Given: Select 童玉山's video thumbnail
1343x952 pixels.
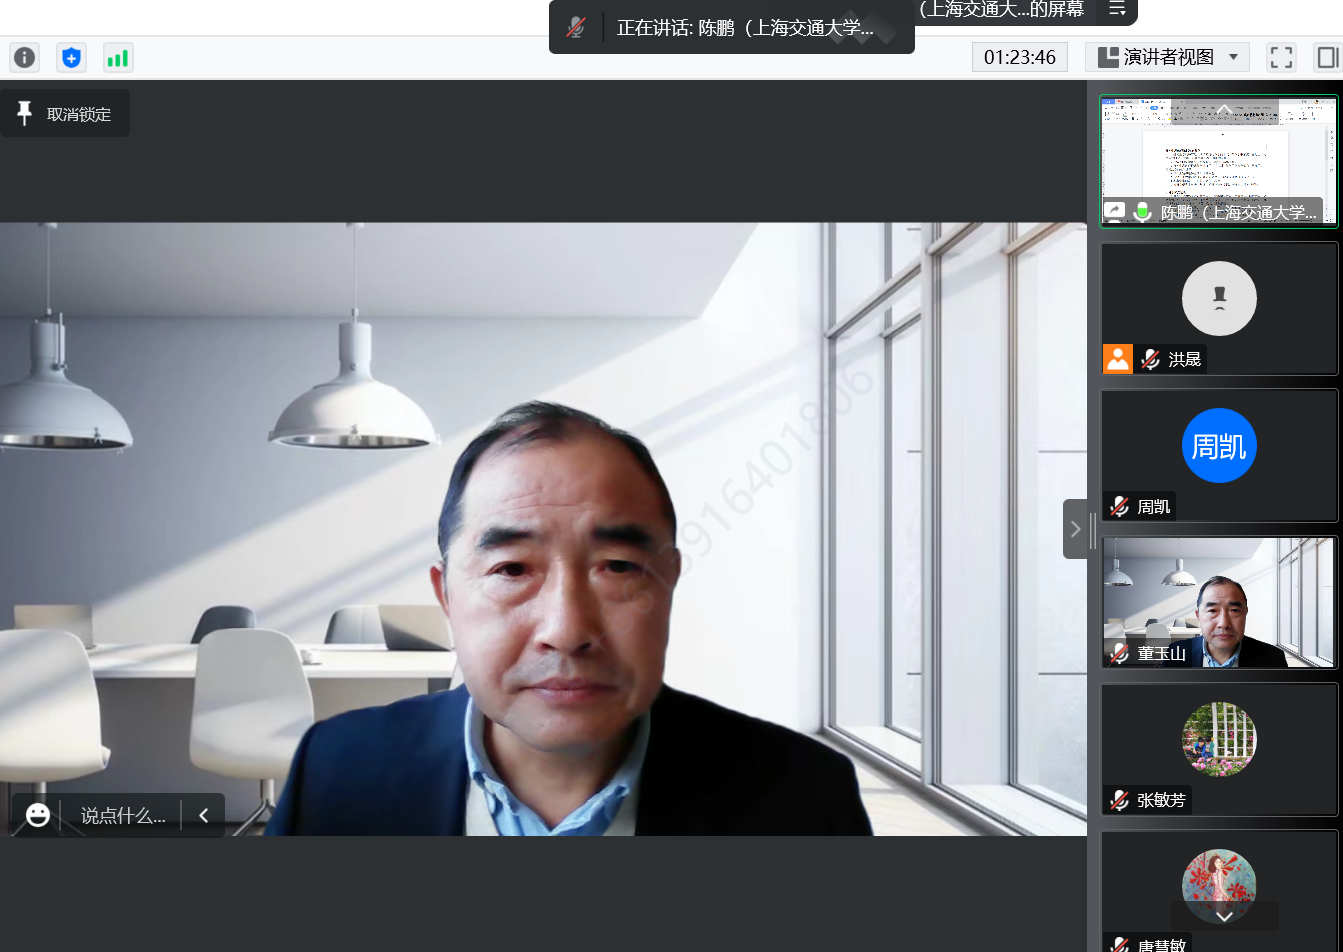Looking at the screenshot, I should 1218,602.
